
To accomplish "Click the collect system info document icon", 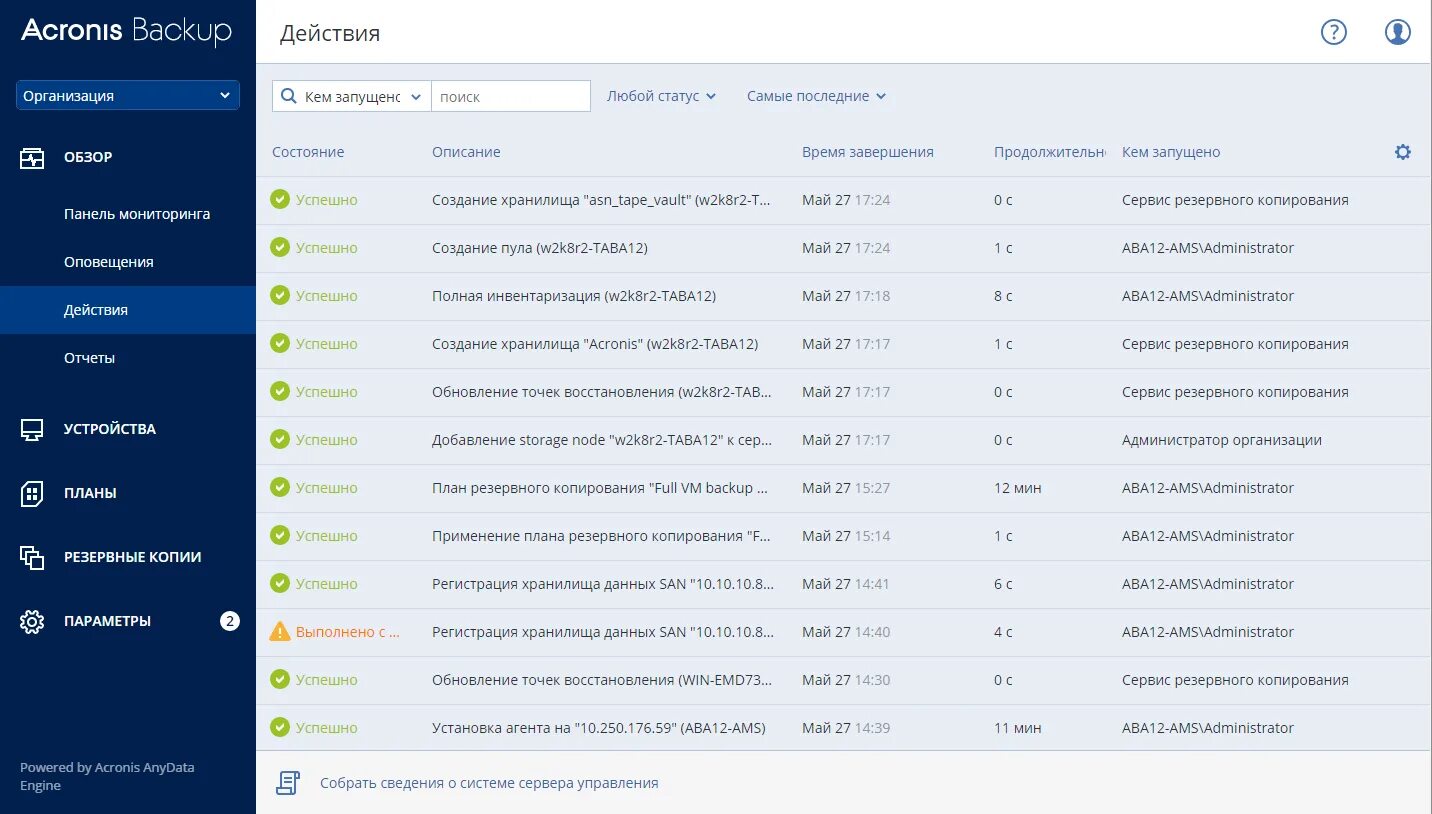I will 288,783.
